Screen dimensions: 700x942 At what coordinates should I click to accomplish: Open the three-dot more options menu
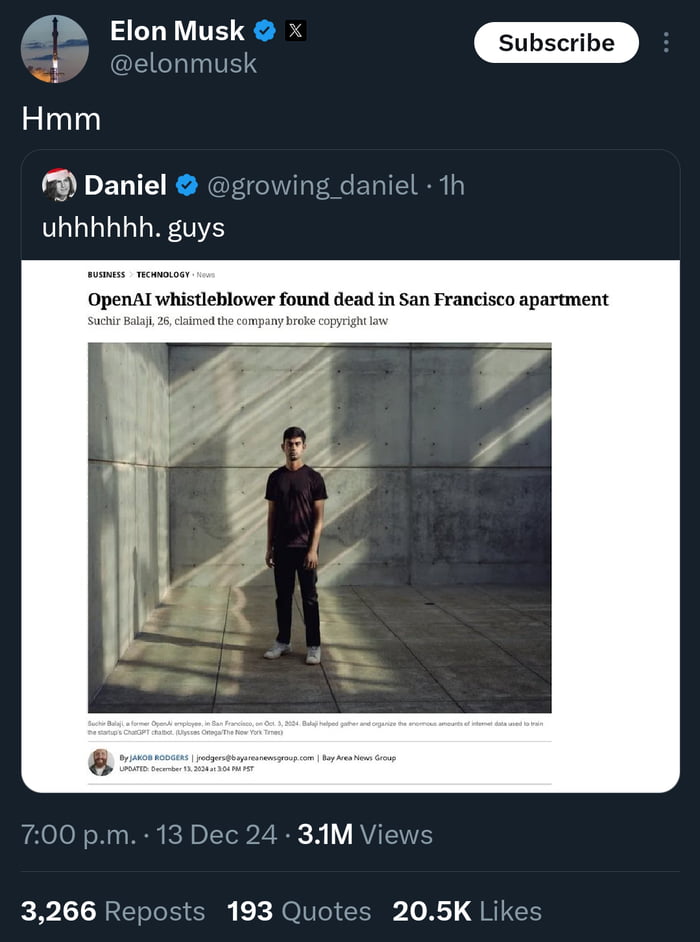pyautogui.click(x=666, y=43)
